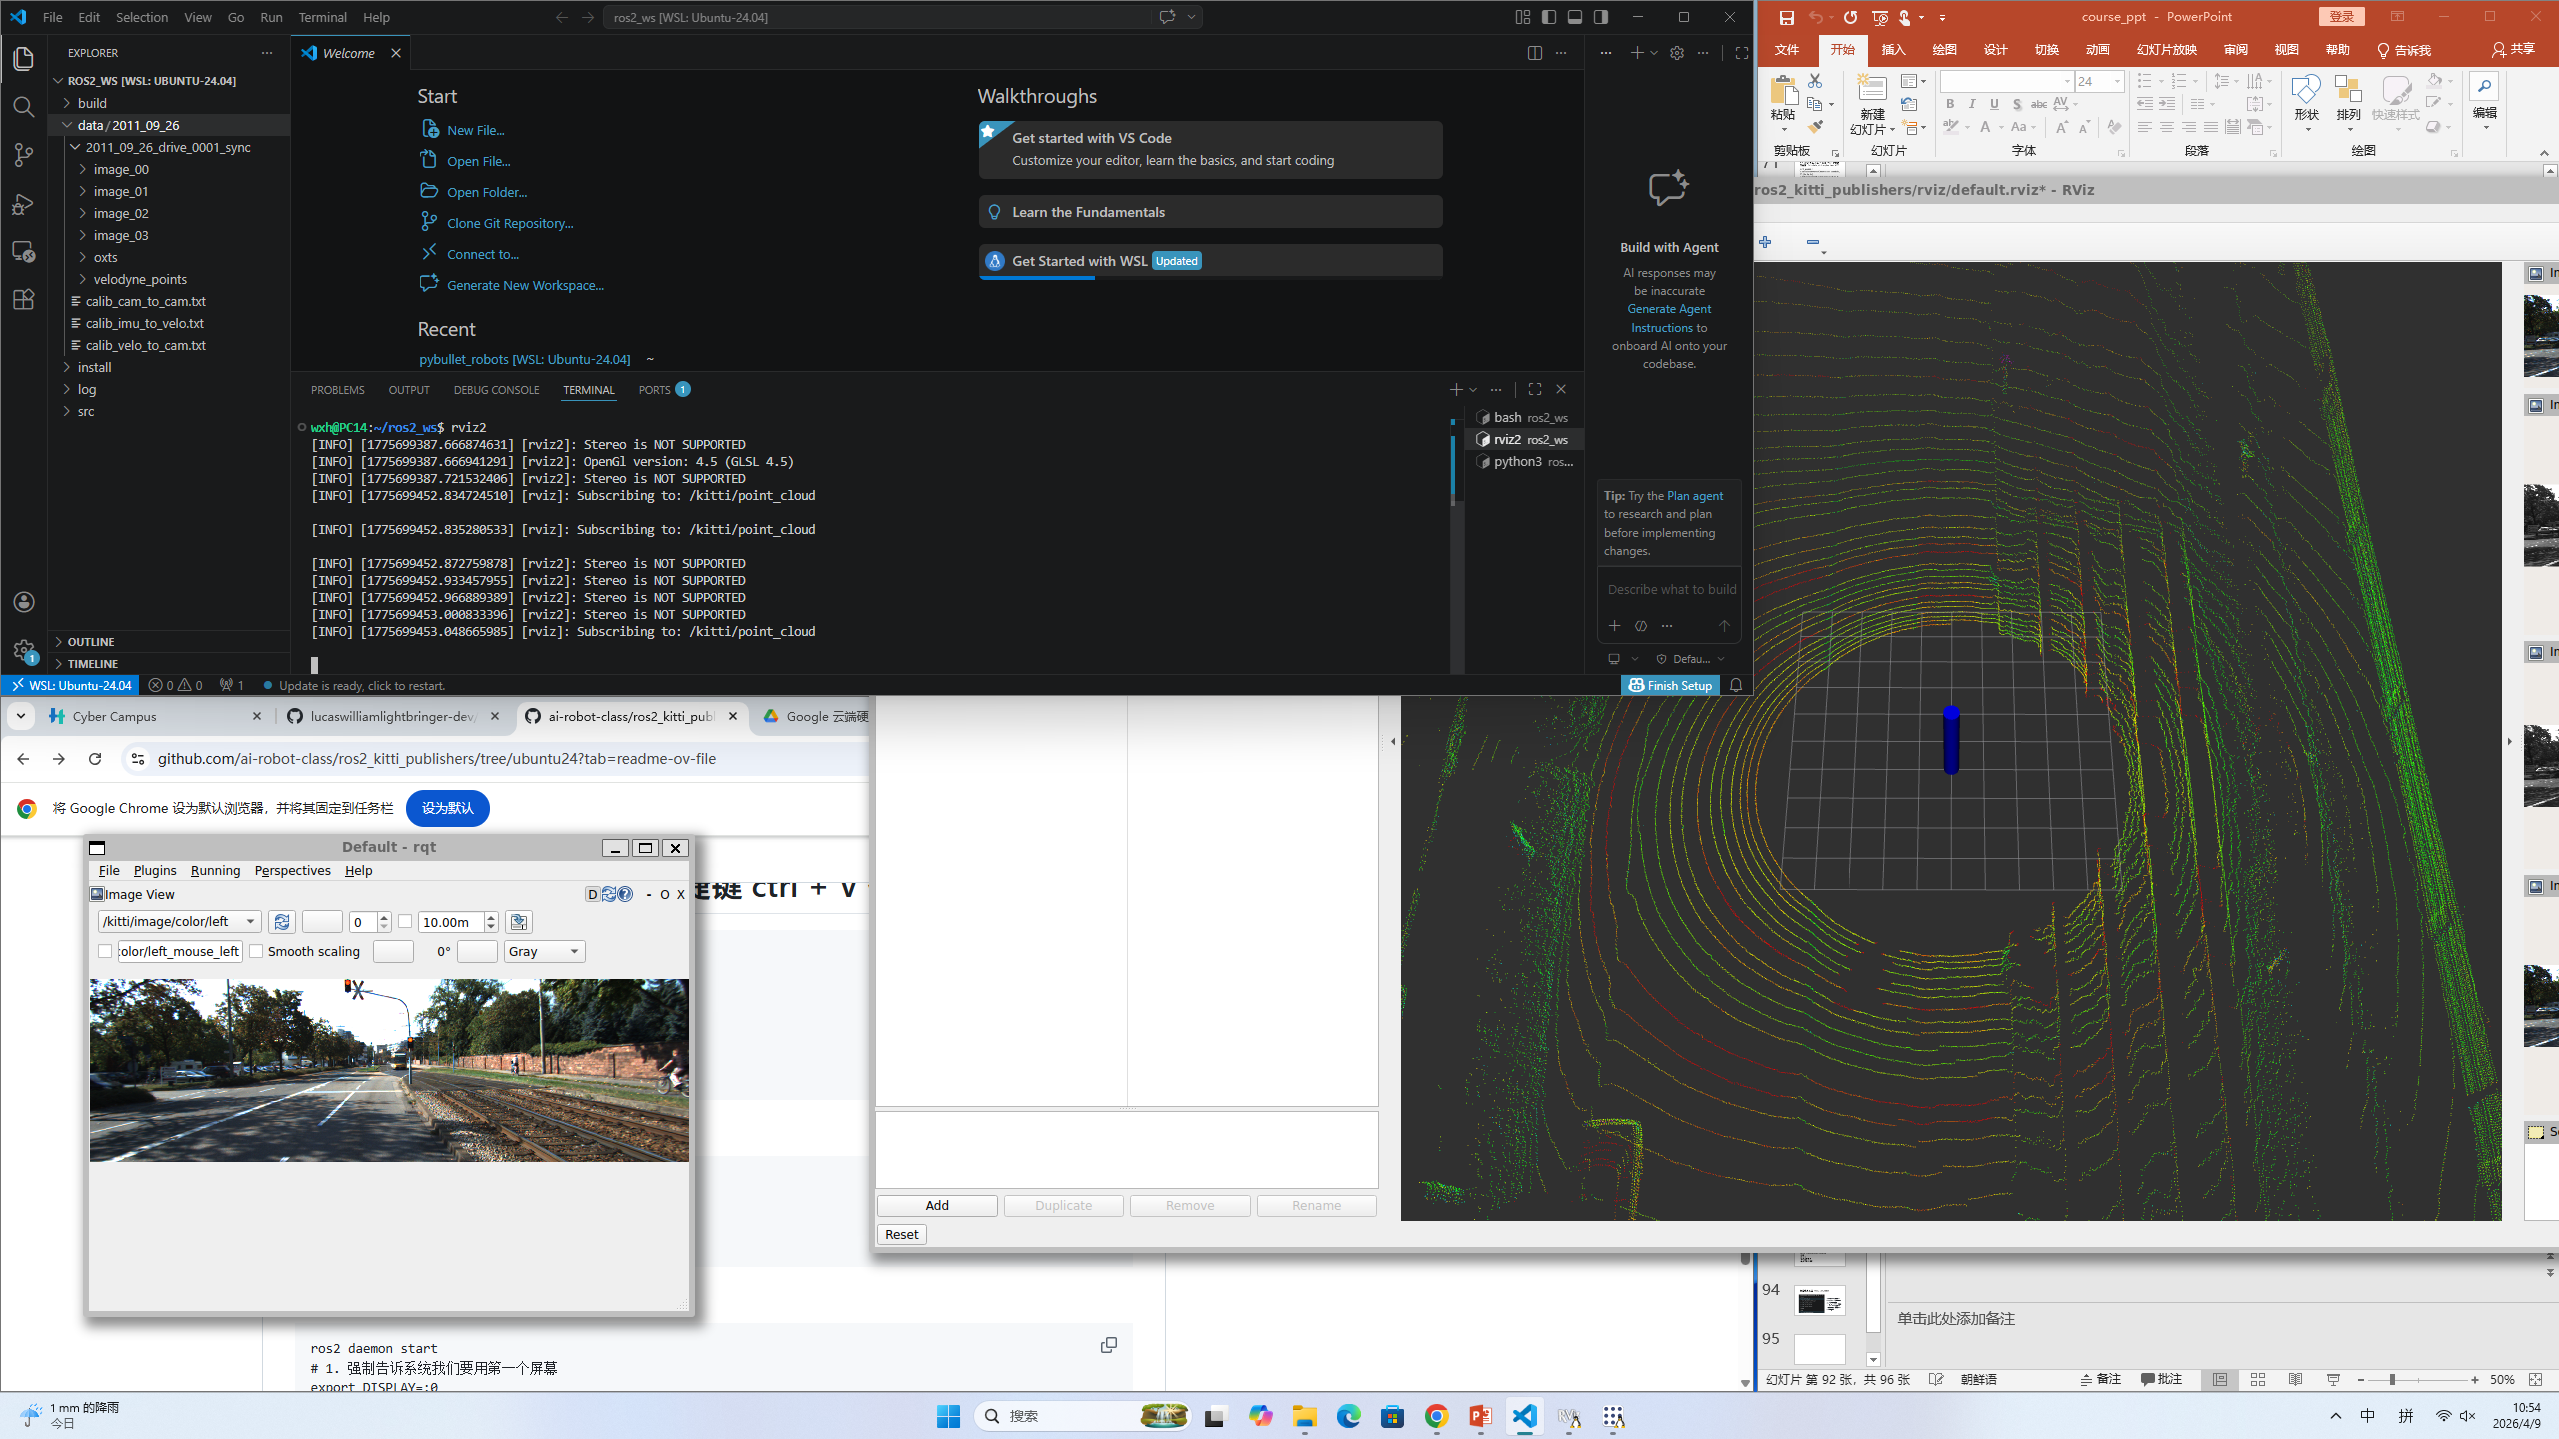Click Bold in PowerPoint font group
Screen dimensions: 2559x1439
[x=1949, y=104]
